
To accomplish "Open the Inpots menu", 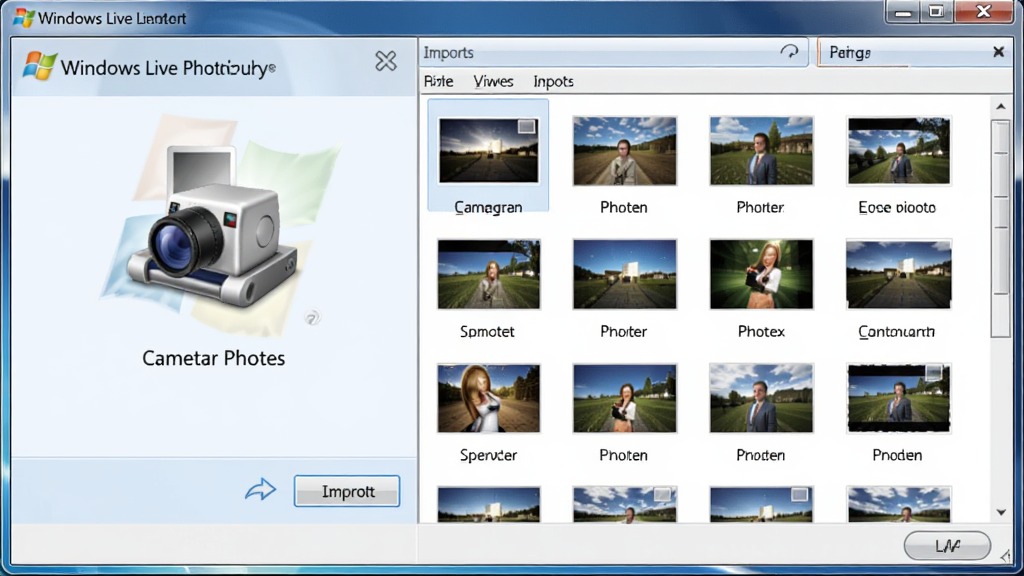I will [x=553, y=82].
